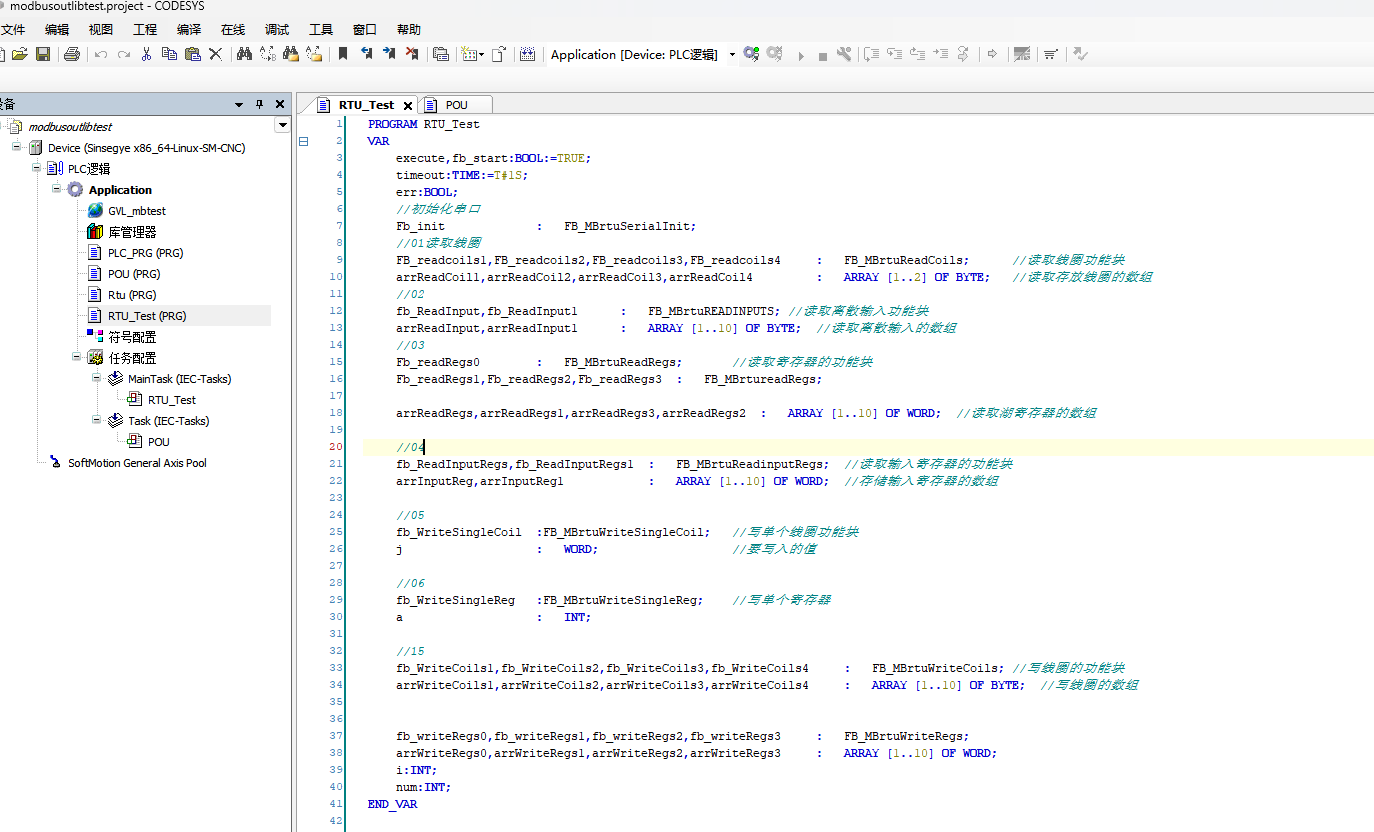Viewport: 1374px width, 832px height.
Task: Switch to the POU editor tab
Action: (x=456, y=105)
